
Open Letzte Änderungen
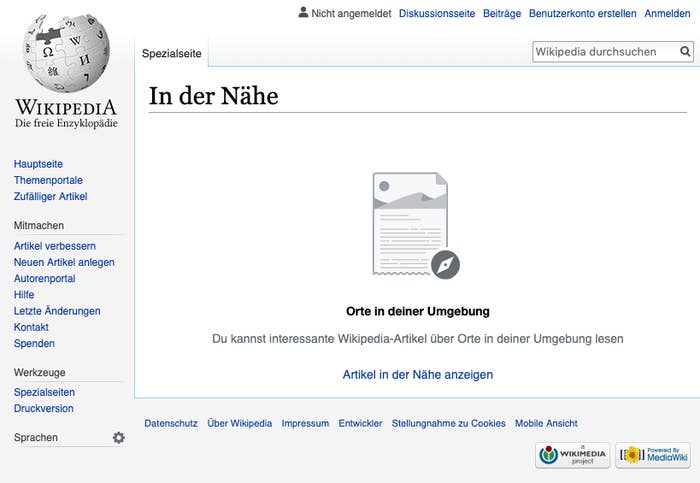coord(57,311)
